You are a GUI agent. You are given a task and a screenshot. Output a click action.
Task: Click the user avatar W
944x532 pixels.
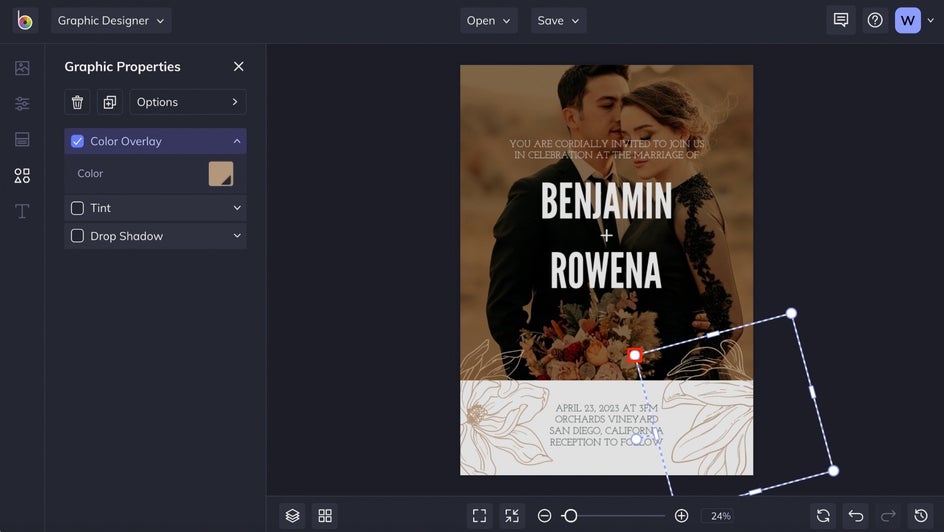[907, 20]
